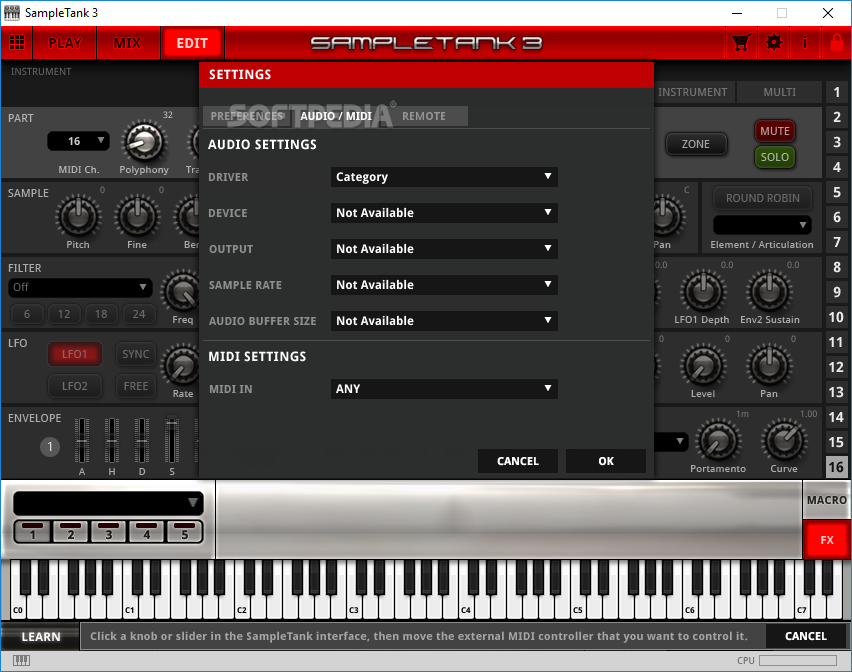Adjust the Polyphony knob
The image size is (852, 672).
144,142
